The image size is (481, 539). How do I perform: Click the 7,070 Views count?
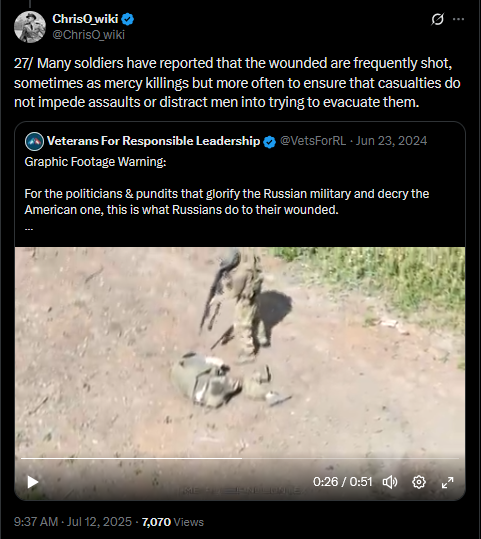[173, 522]
